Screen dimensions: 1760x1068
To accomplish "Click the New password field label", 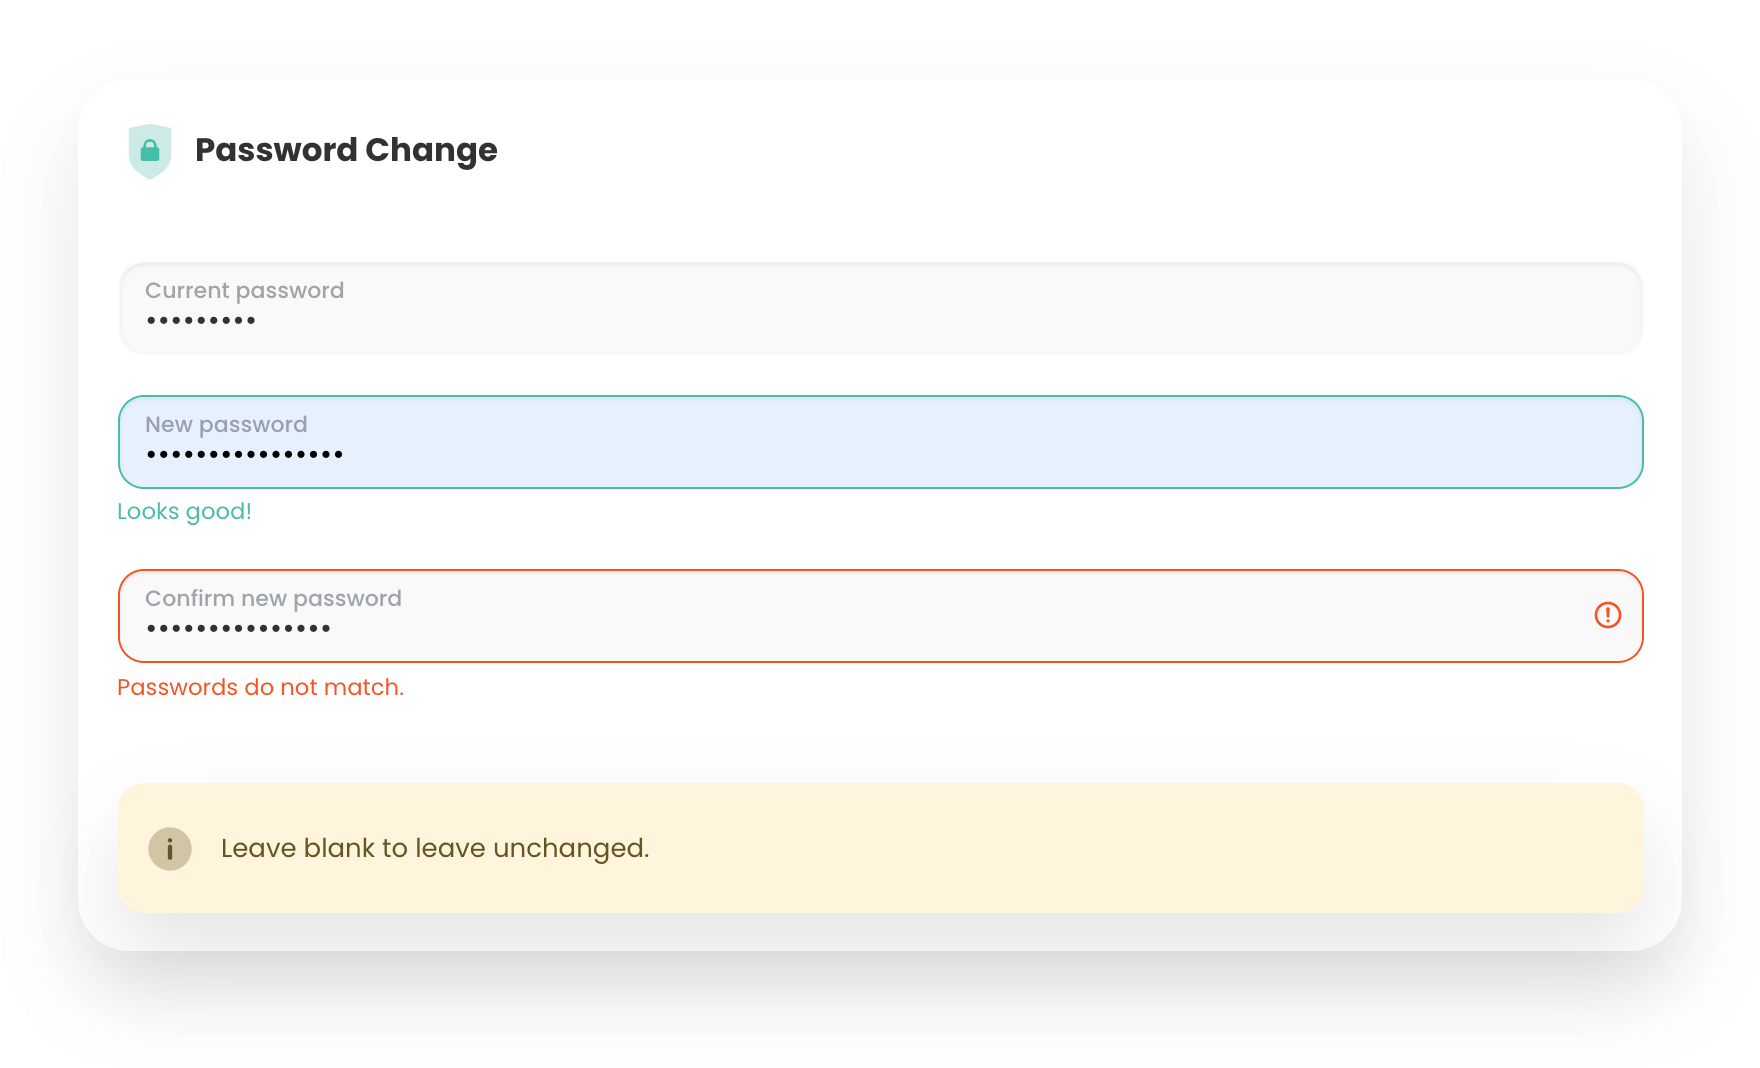I will (x=226, y=425).
